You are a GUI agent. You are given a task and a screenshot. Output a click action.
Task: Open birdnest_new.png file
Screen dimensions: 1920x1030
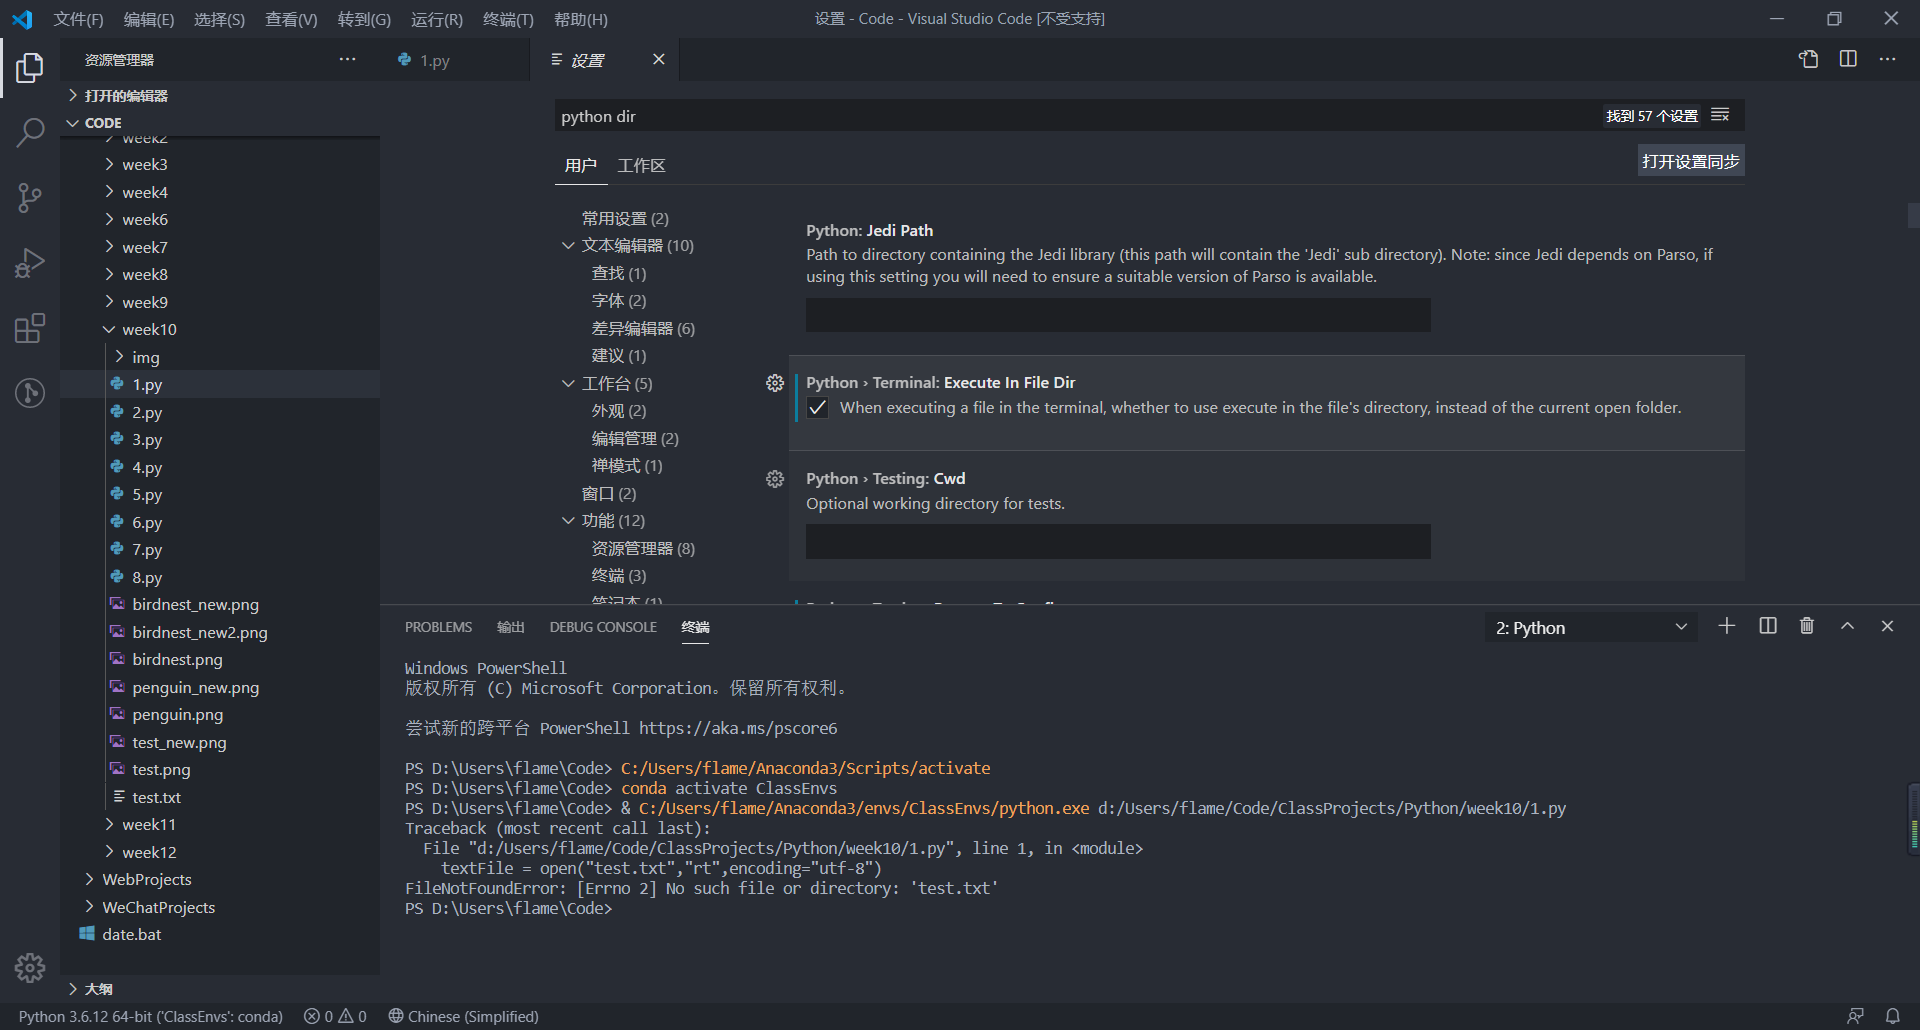click(x=195, y=605)
